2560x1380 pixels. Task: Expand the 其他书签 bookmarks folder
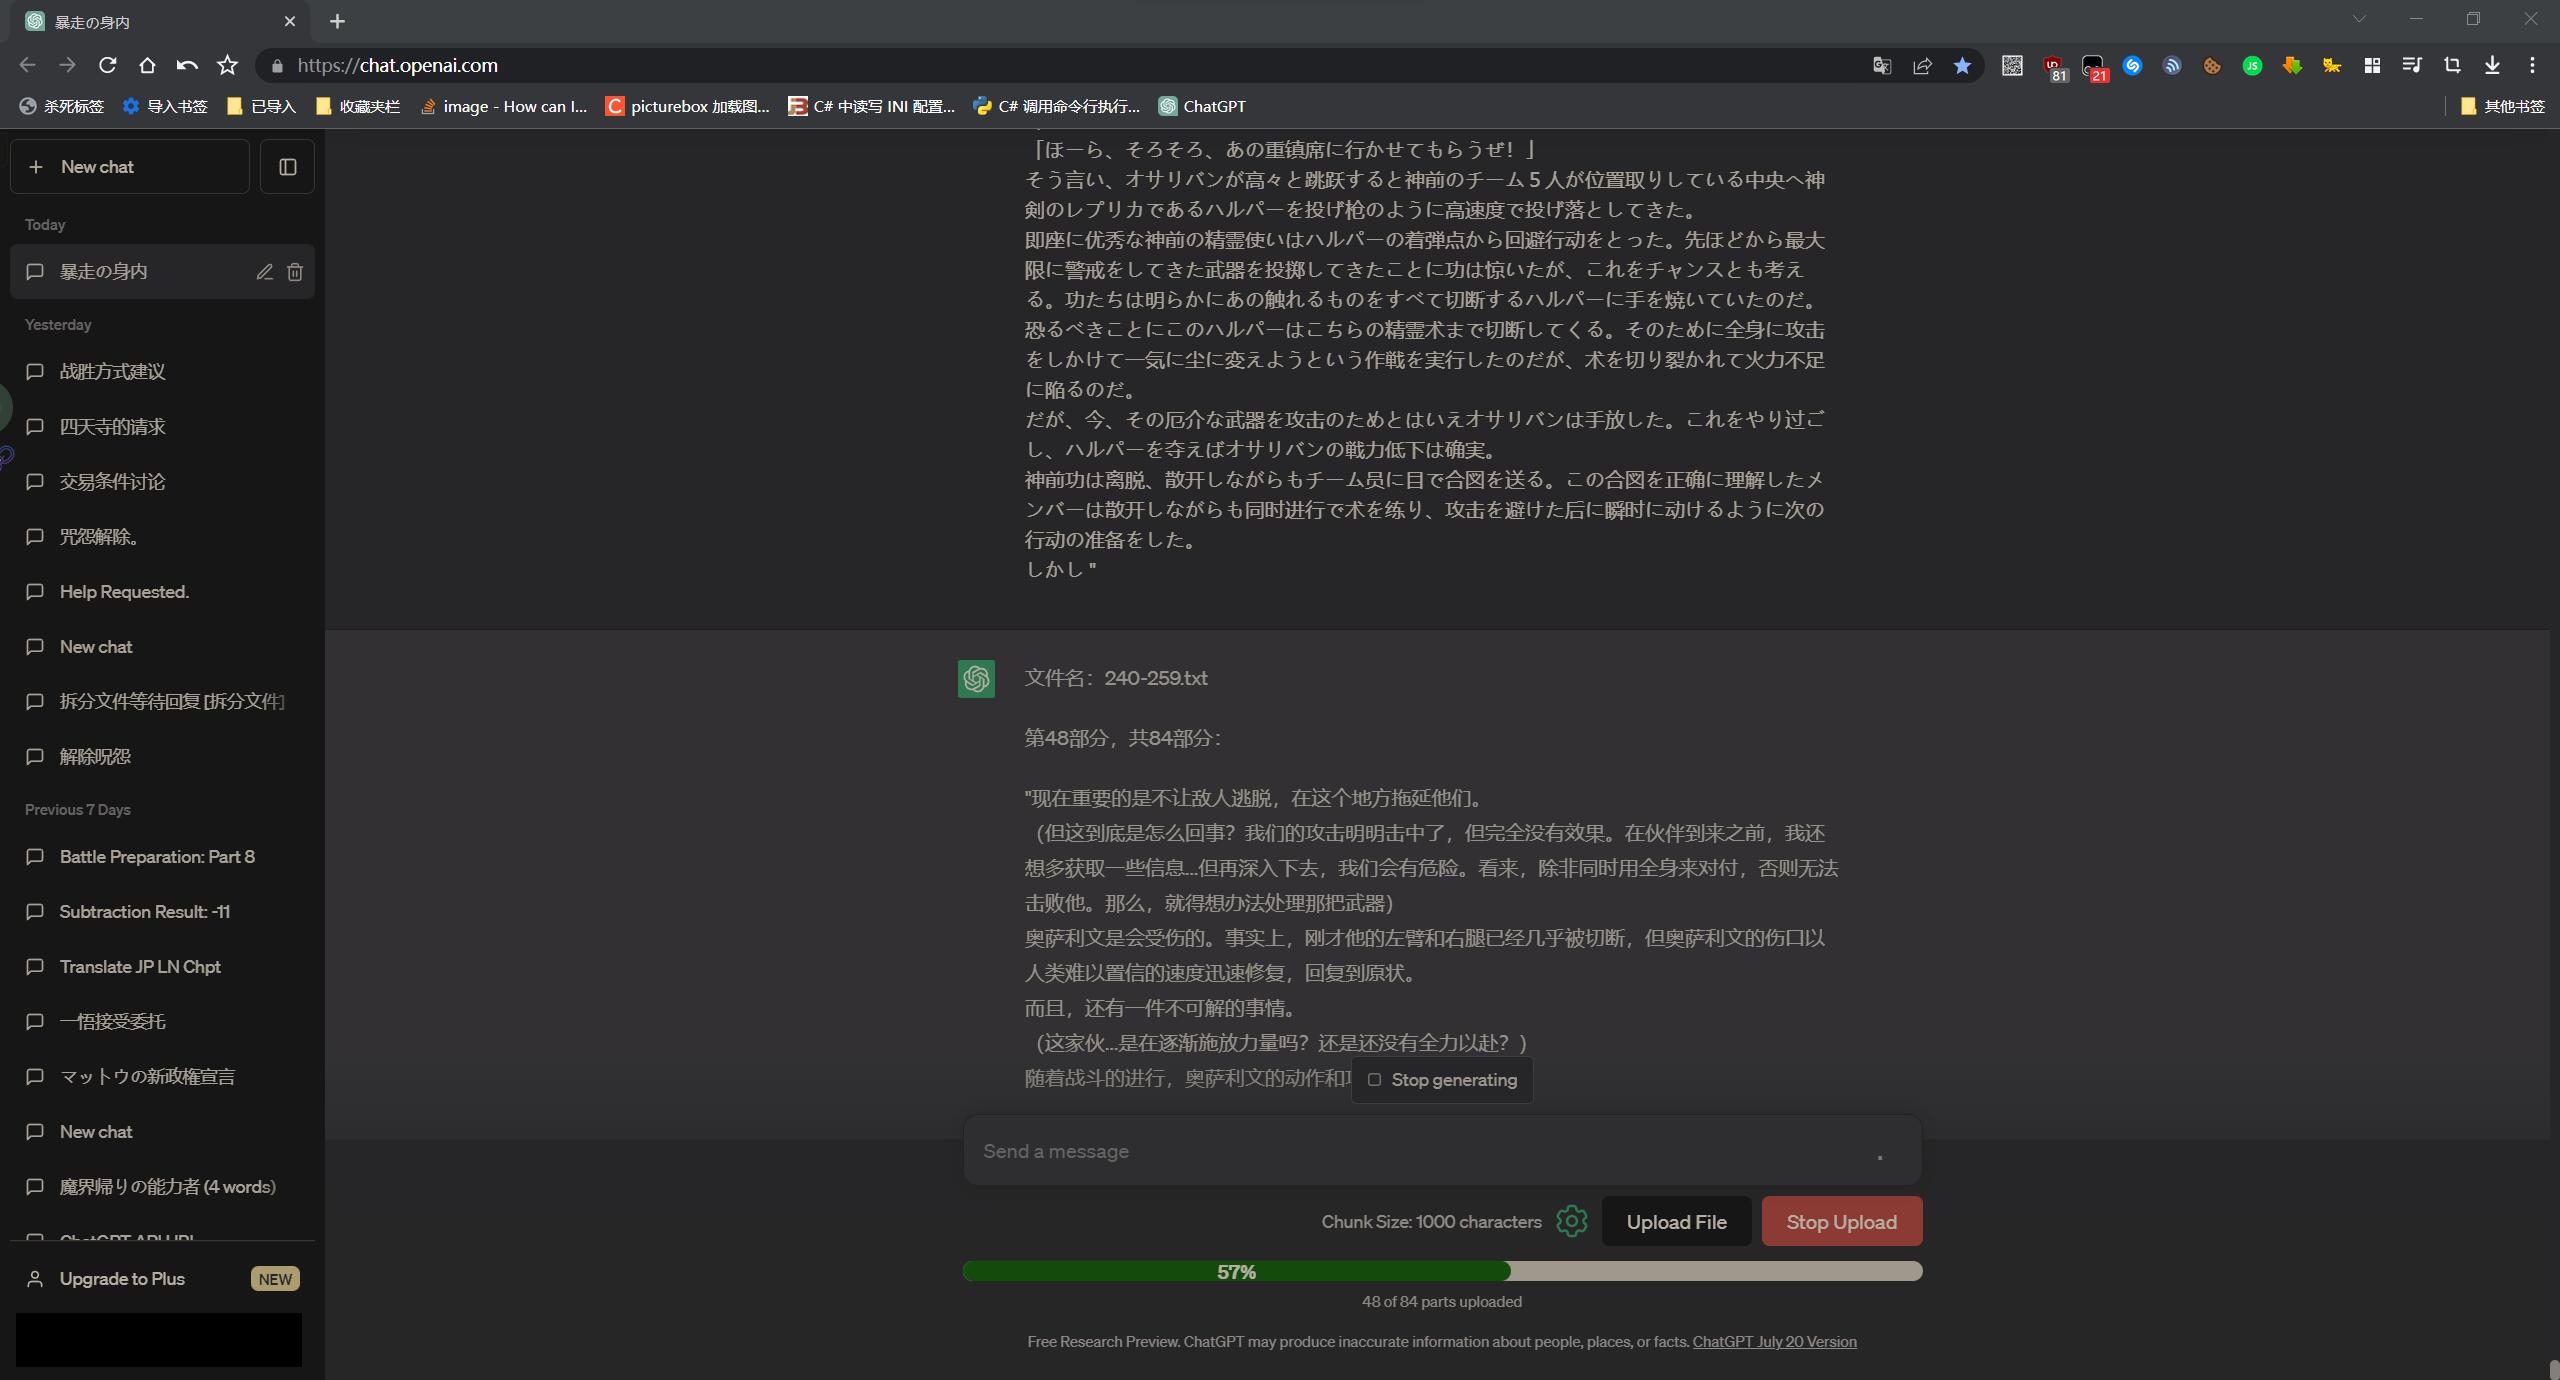[x=2502, y=106]
